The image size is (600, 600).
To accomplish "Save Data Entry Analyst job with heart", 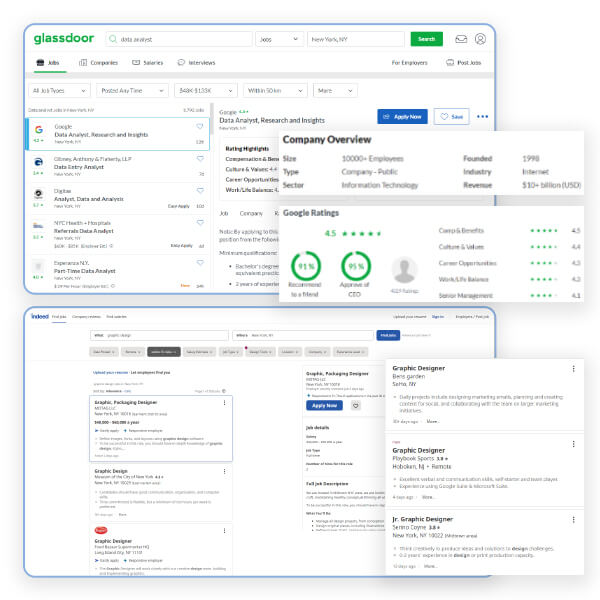I will click(x=200, y=158).
